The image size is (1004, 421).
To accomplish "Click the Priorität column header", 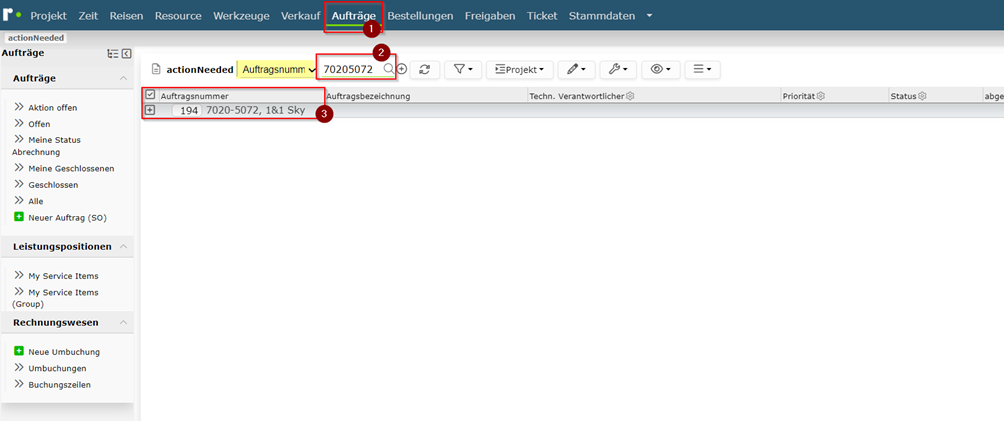I will (x=798, y=96).
